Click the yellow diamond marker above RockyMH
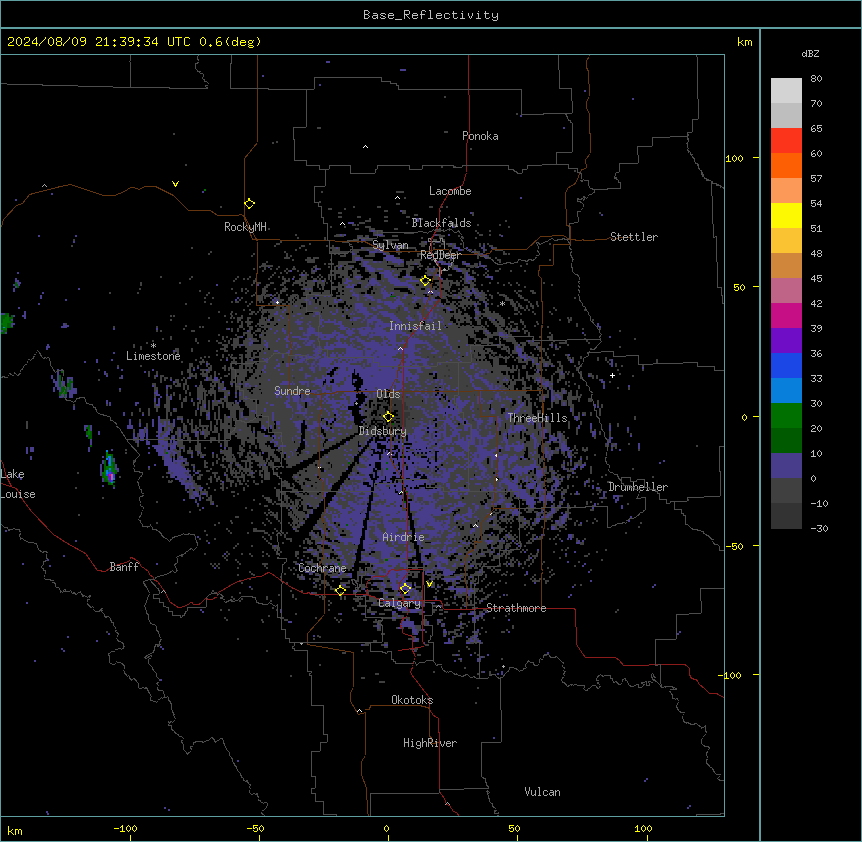Viewport: 862px width, 842px height. coord(250,204)
